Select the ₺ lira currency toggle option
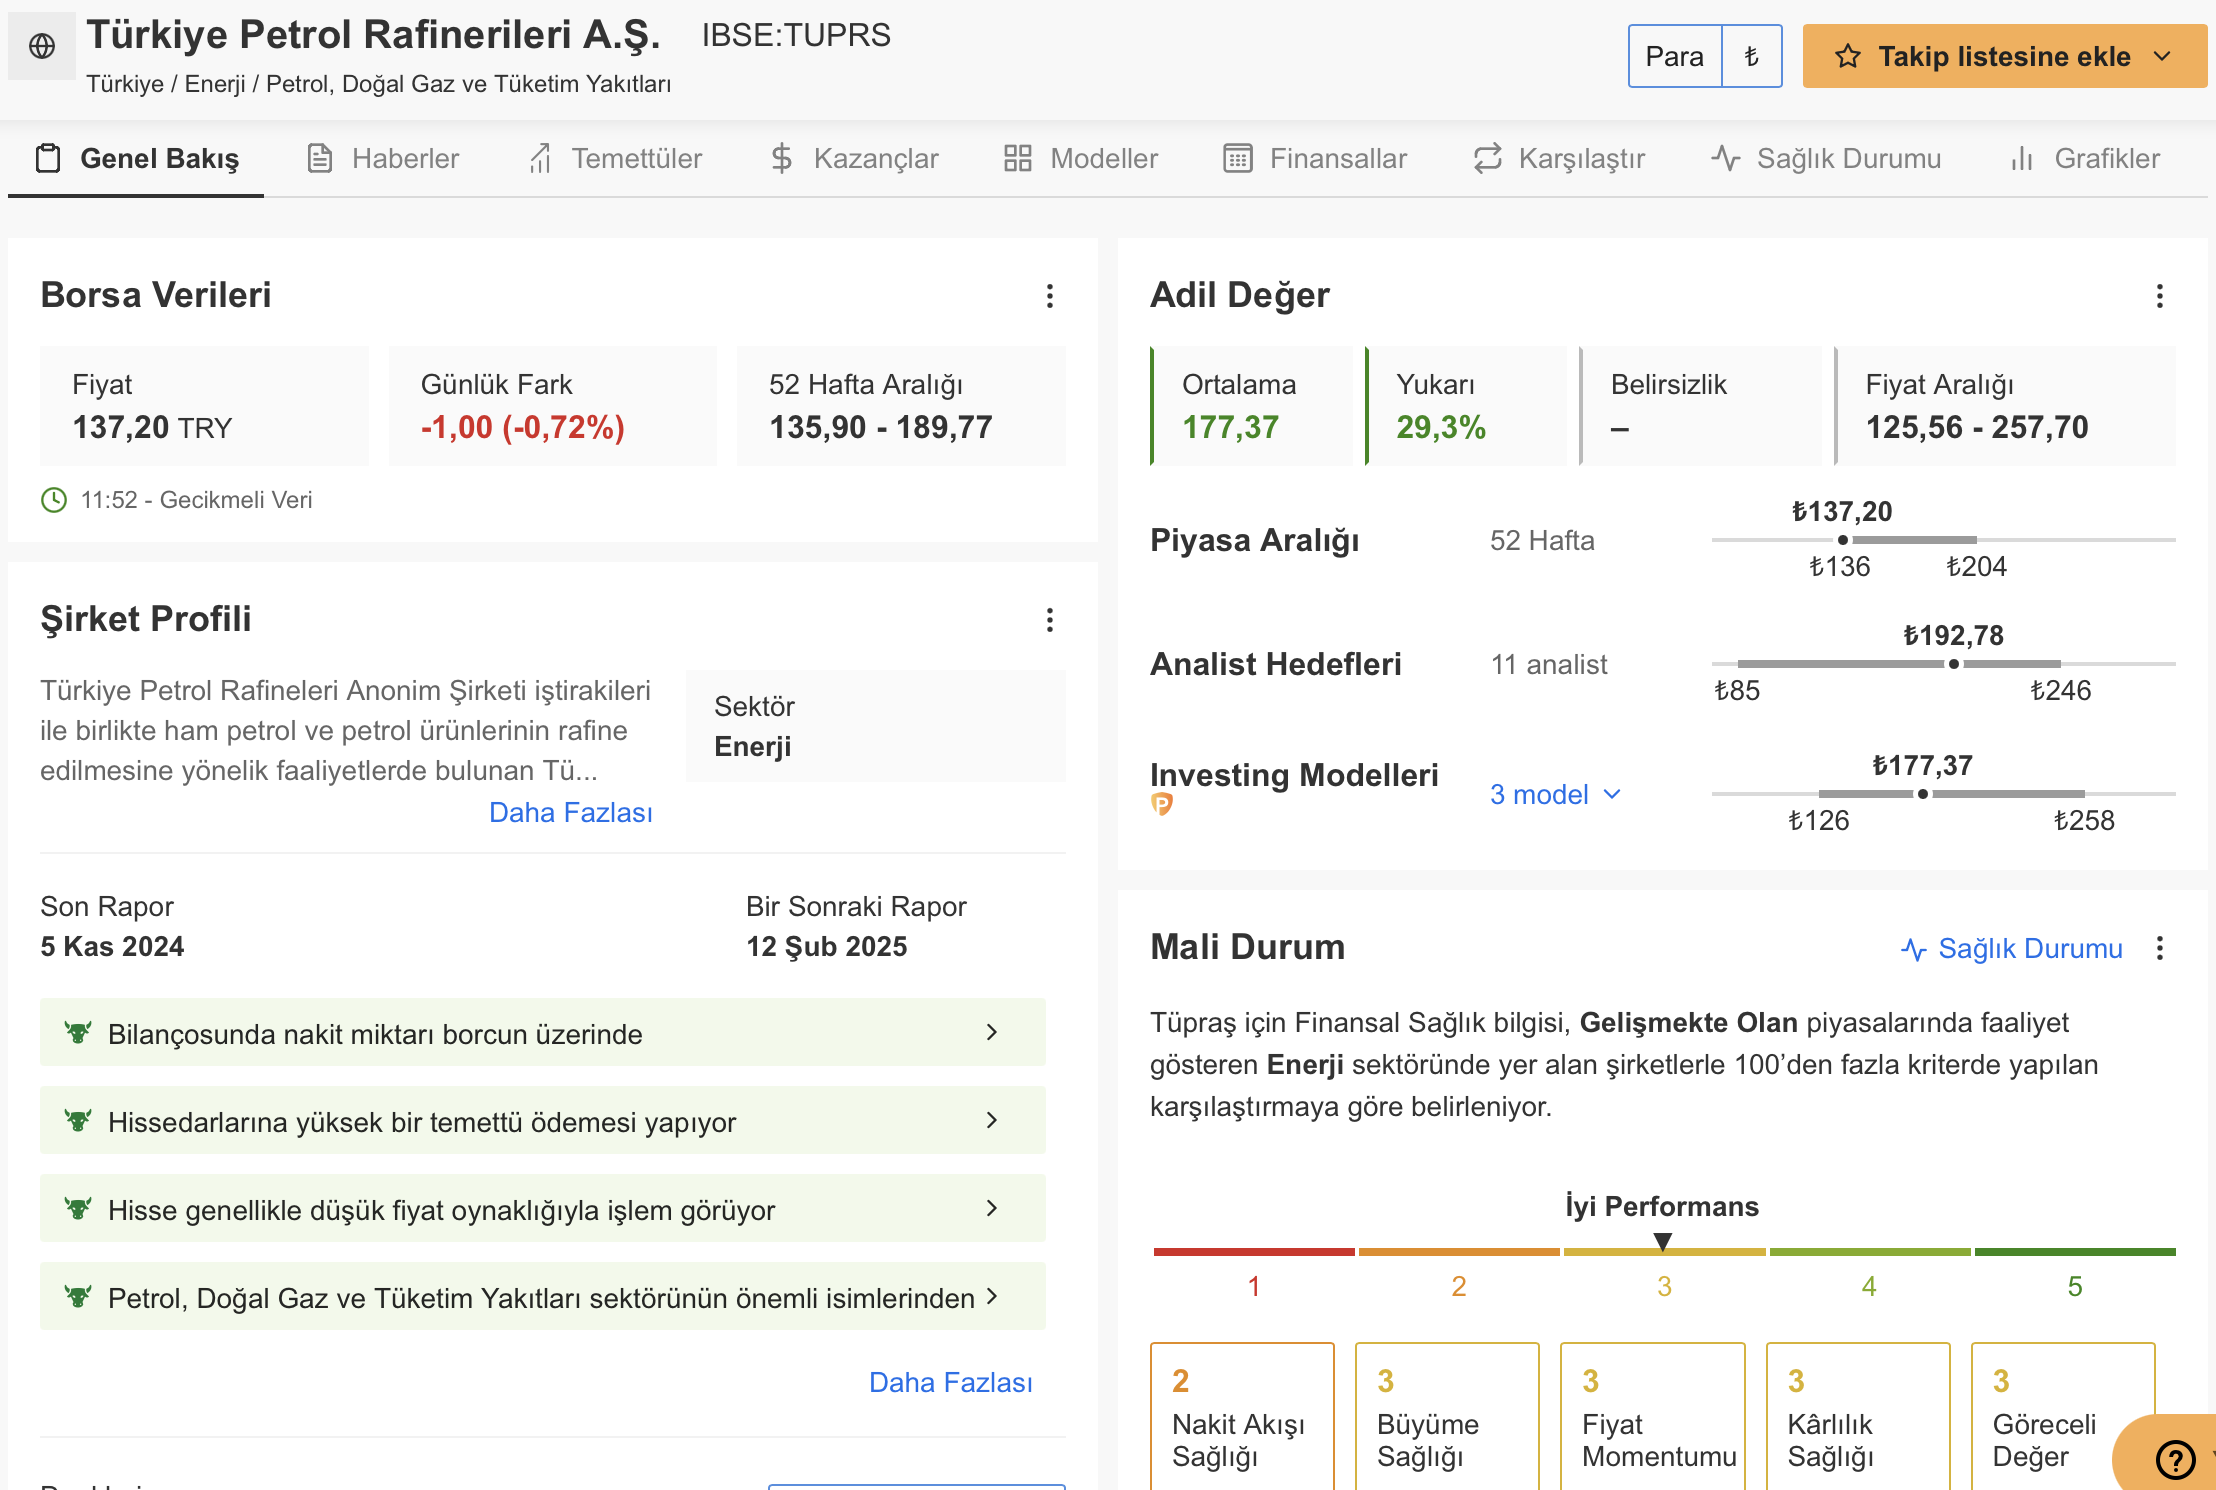 pos(1752,56)
